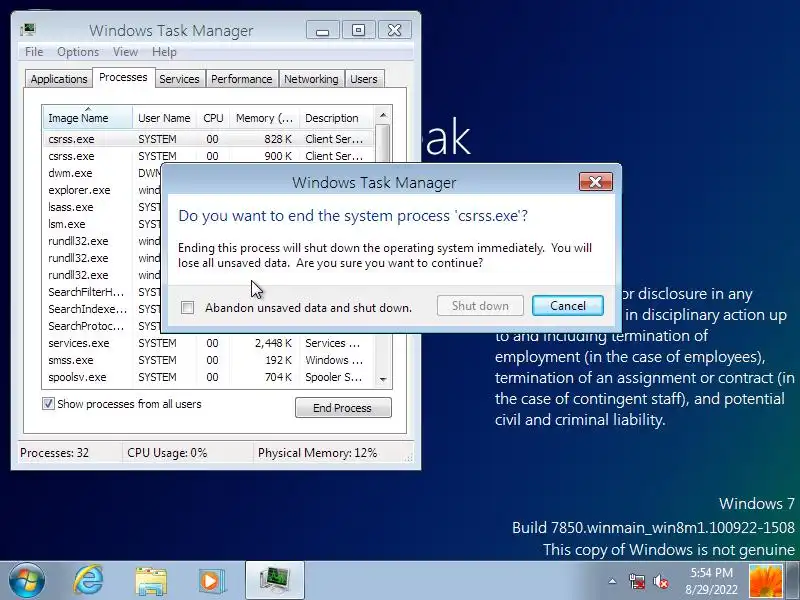Click the Task Manager title bar icon
This screenshot has height=600, width=800.
[x=28, y=30]
